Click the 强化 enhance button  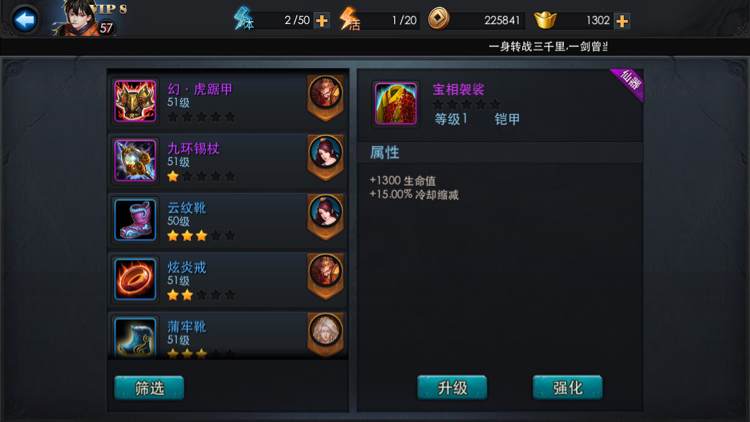tap(568, 388)
